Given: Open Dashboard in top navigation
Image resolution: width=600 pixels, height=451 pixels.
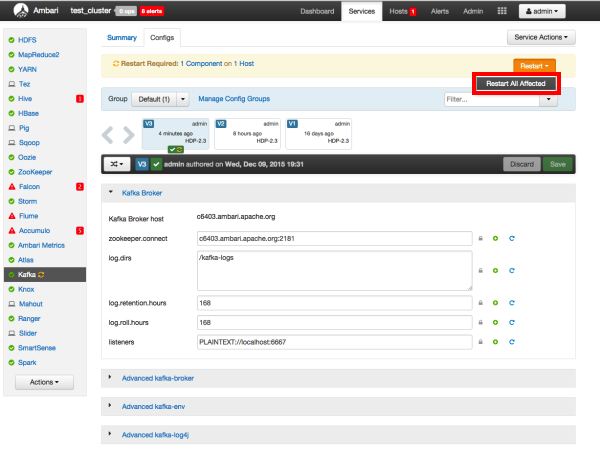Looking at the screenshot, I should tap(317, 11).
